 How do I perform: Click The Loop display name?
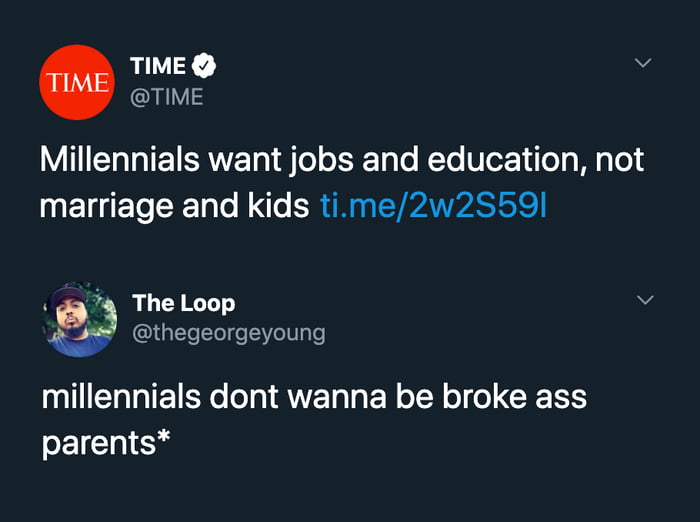click(183, 302)
